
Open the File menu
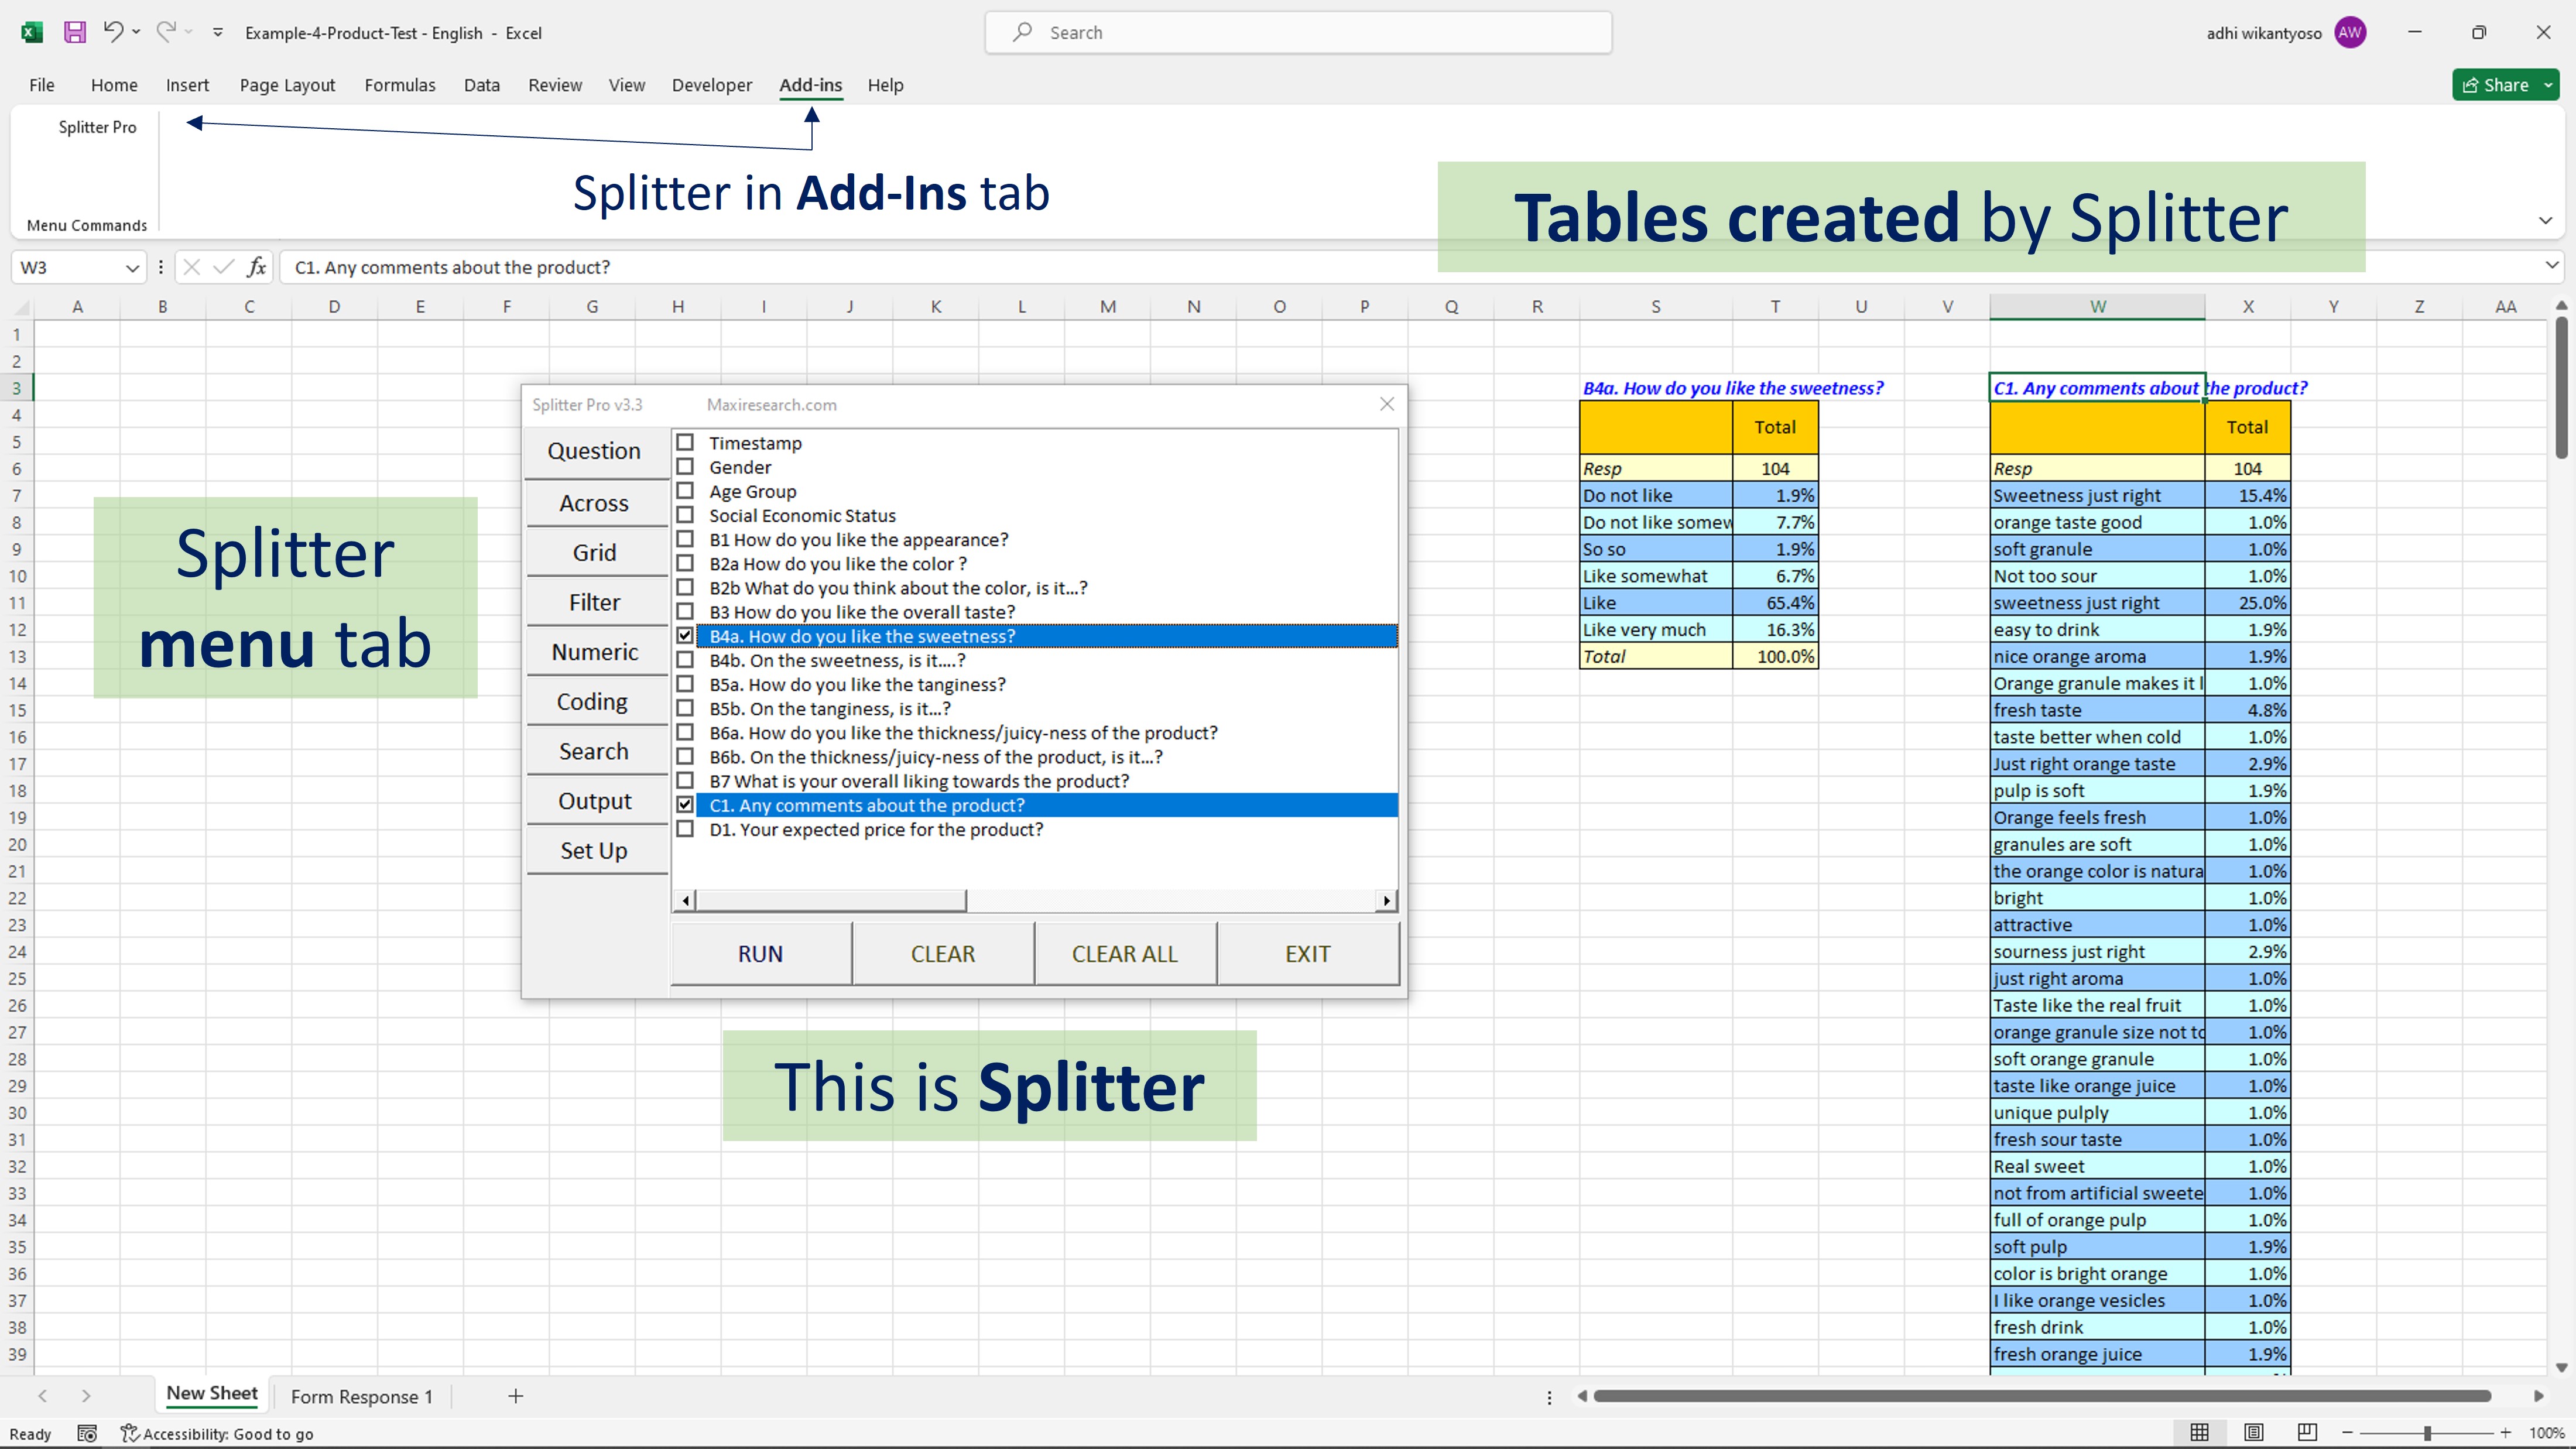point(42,85)
